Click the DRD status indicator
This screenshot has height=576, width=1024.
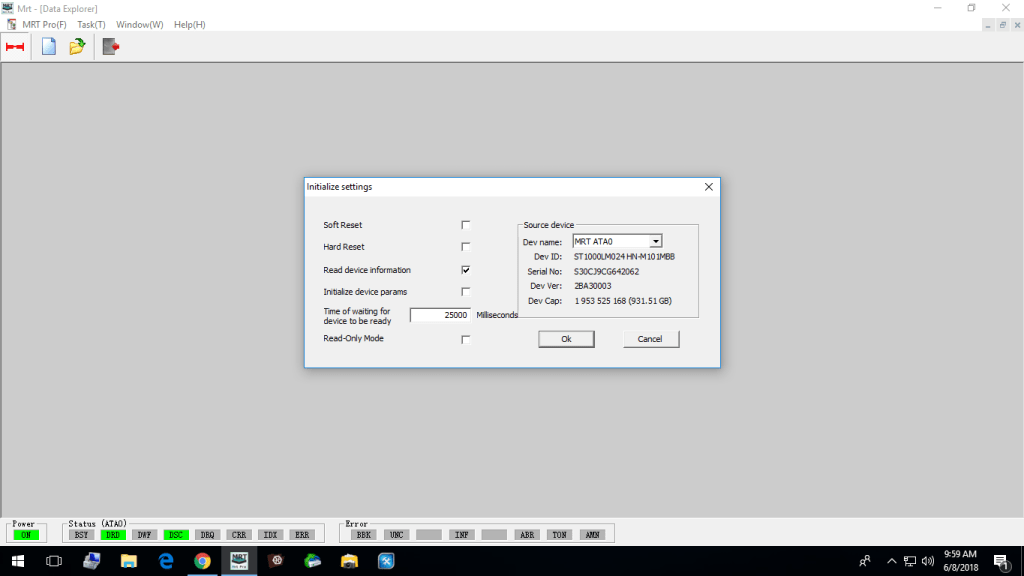[113, 535]
